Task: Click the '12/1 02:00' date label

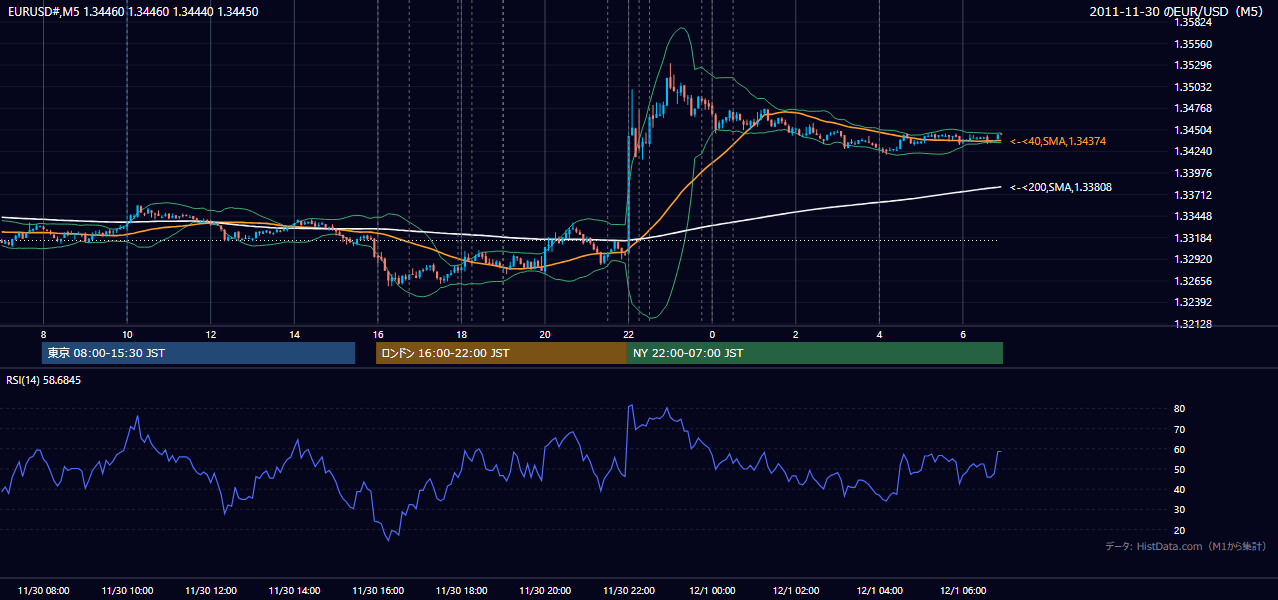Action: click(796, 591)
